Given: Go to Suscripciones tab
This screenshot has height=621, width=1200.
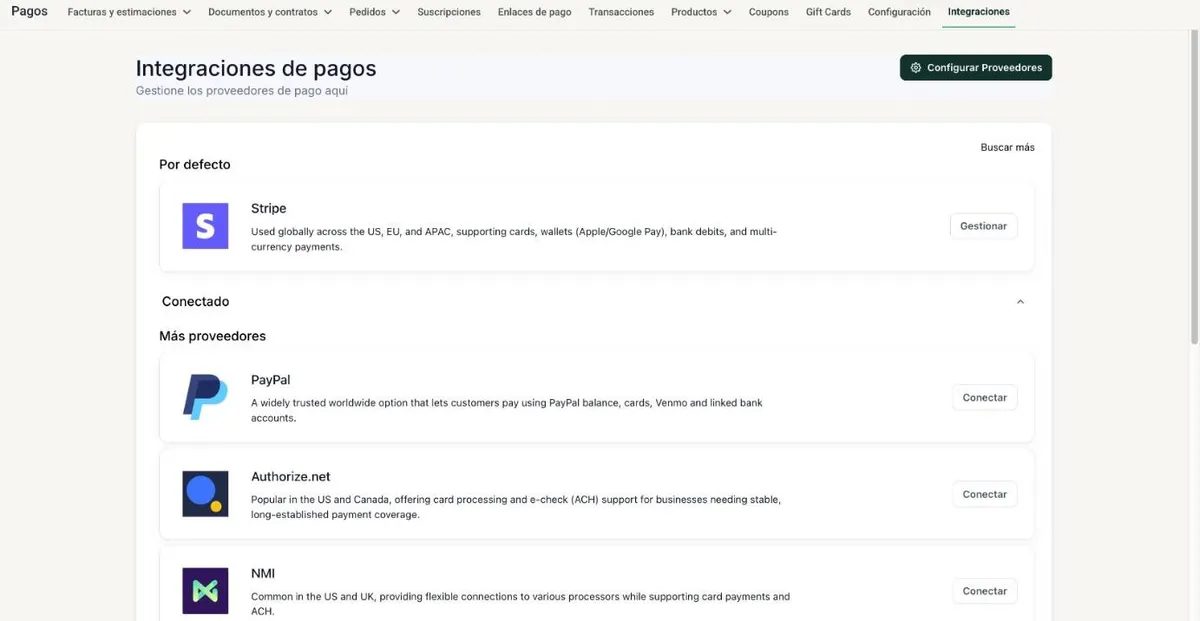Looking at the screenshot, I should click(449, 12).
